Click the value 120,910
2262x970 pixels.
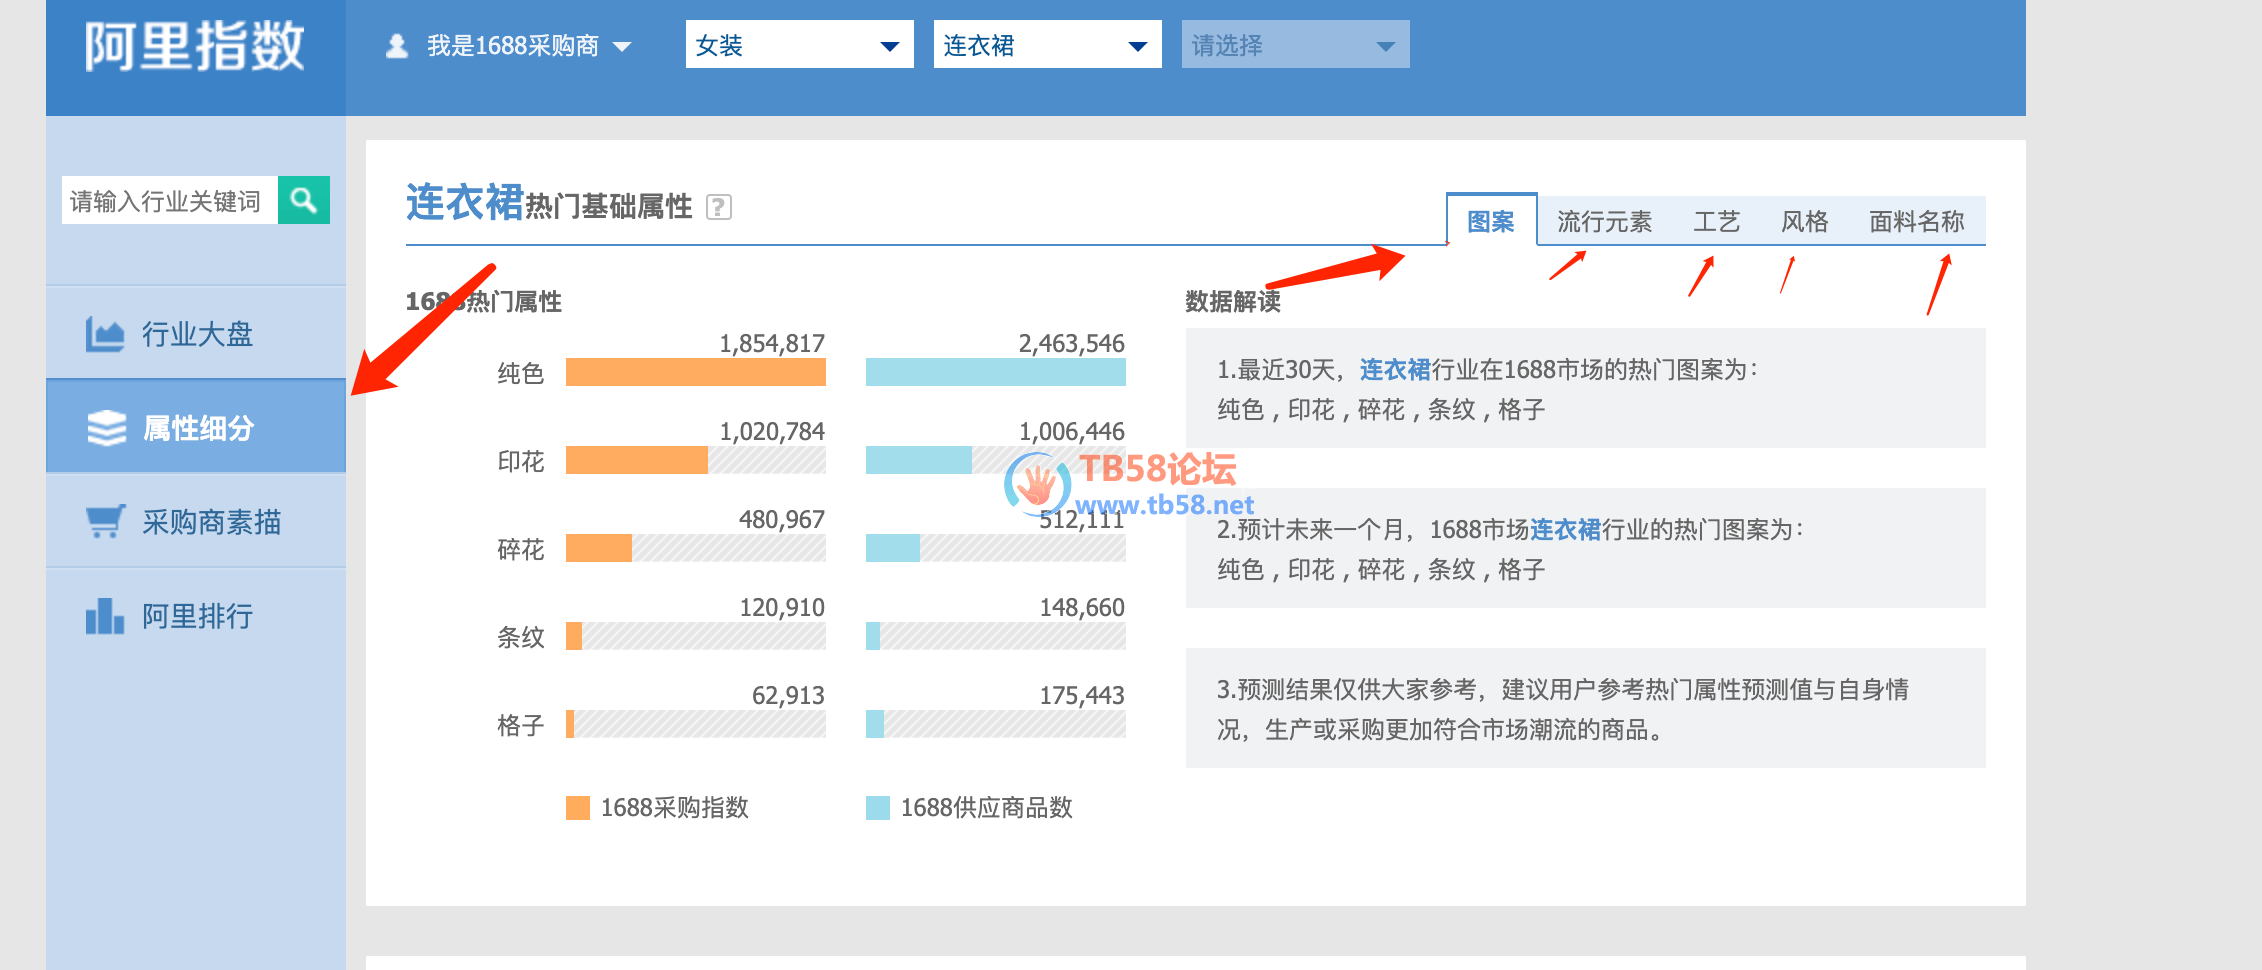coord(782,608)
